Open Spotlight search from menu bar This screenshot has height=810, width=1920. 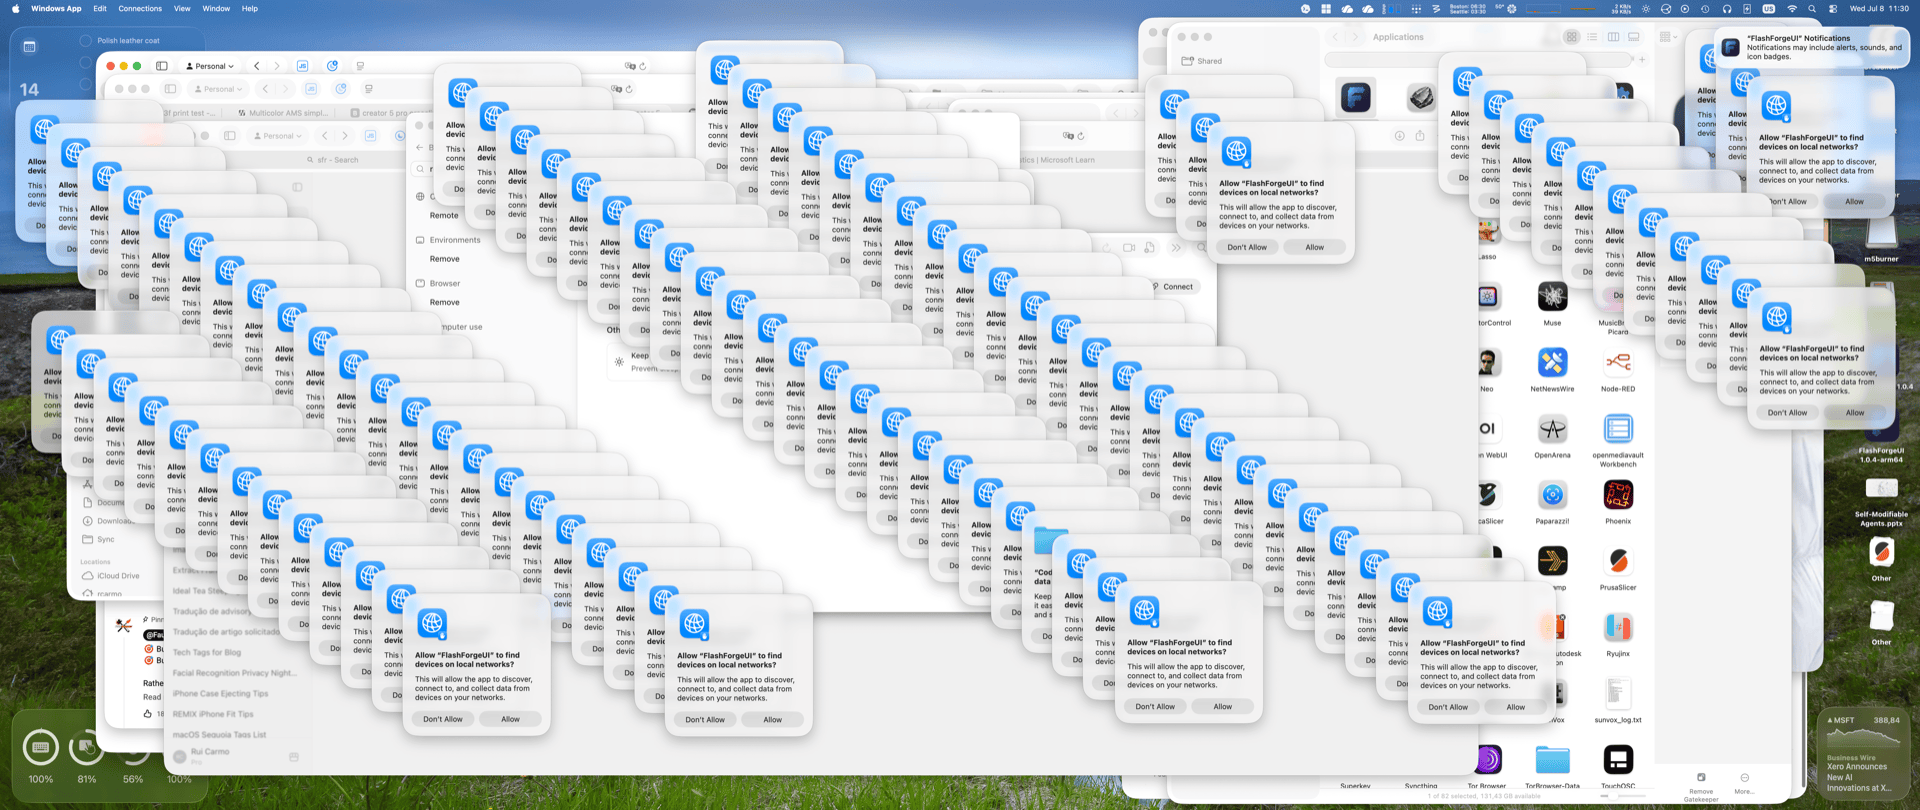(x=1812, y=8)
